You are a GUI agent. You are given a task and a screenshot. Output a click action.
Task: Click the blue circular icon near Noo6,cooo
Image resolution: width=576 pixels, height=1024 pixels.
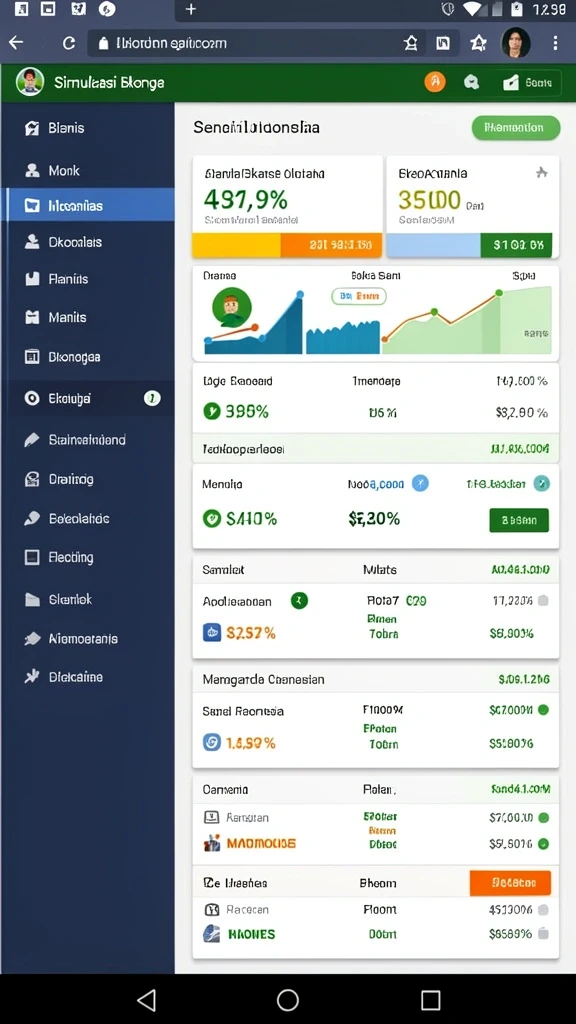coord(420,484)
